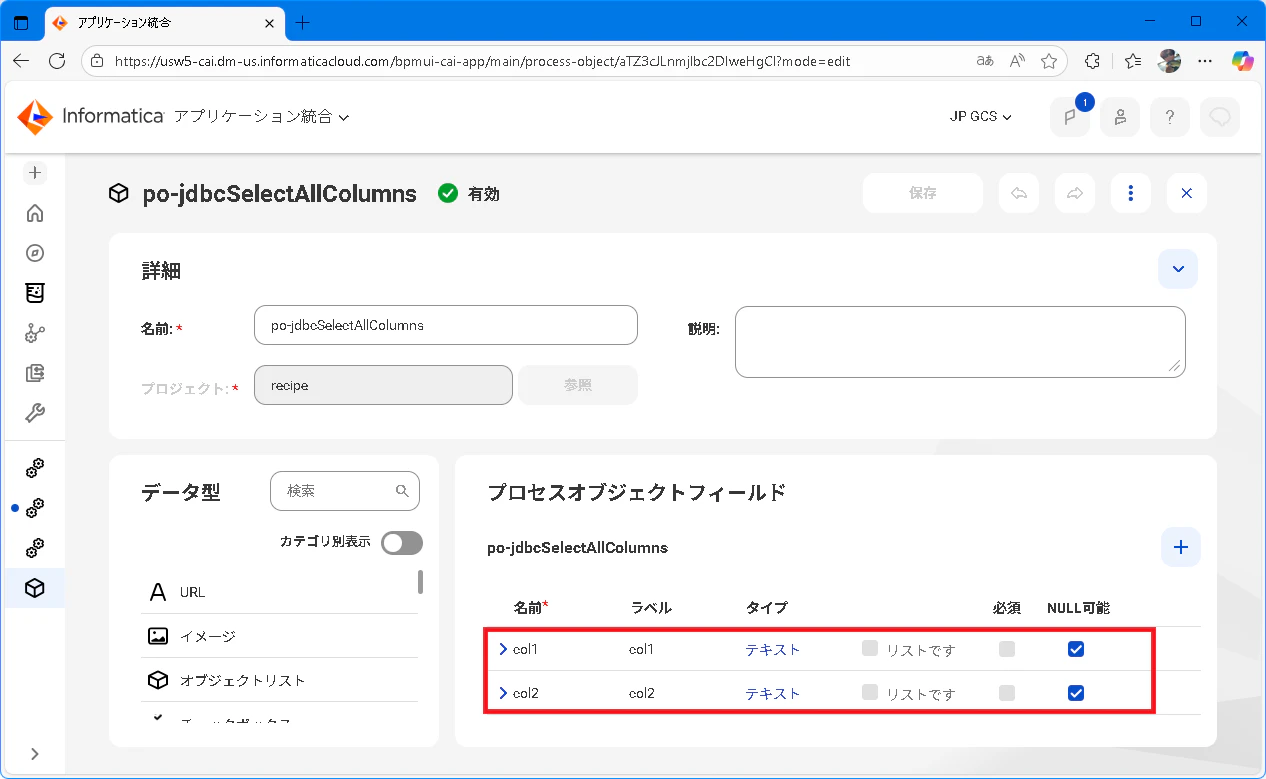Collapse the 詳細 section chevron
The width and height of the screenshot is (1266, 779).
[1178, 269]
